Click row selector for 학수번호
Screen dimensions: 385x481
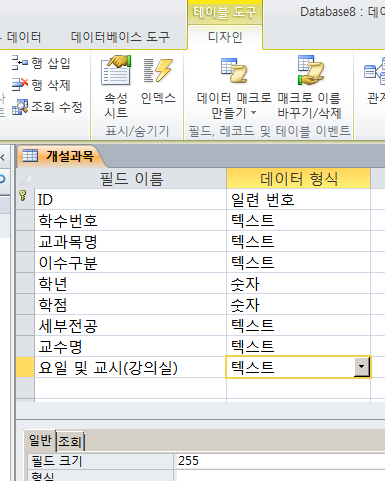25,220
